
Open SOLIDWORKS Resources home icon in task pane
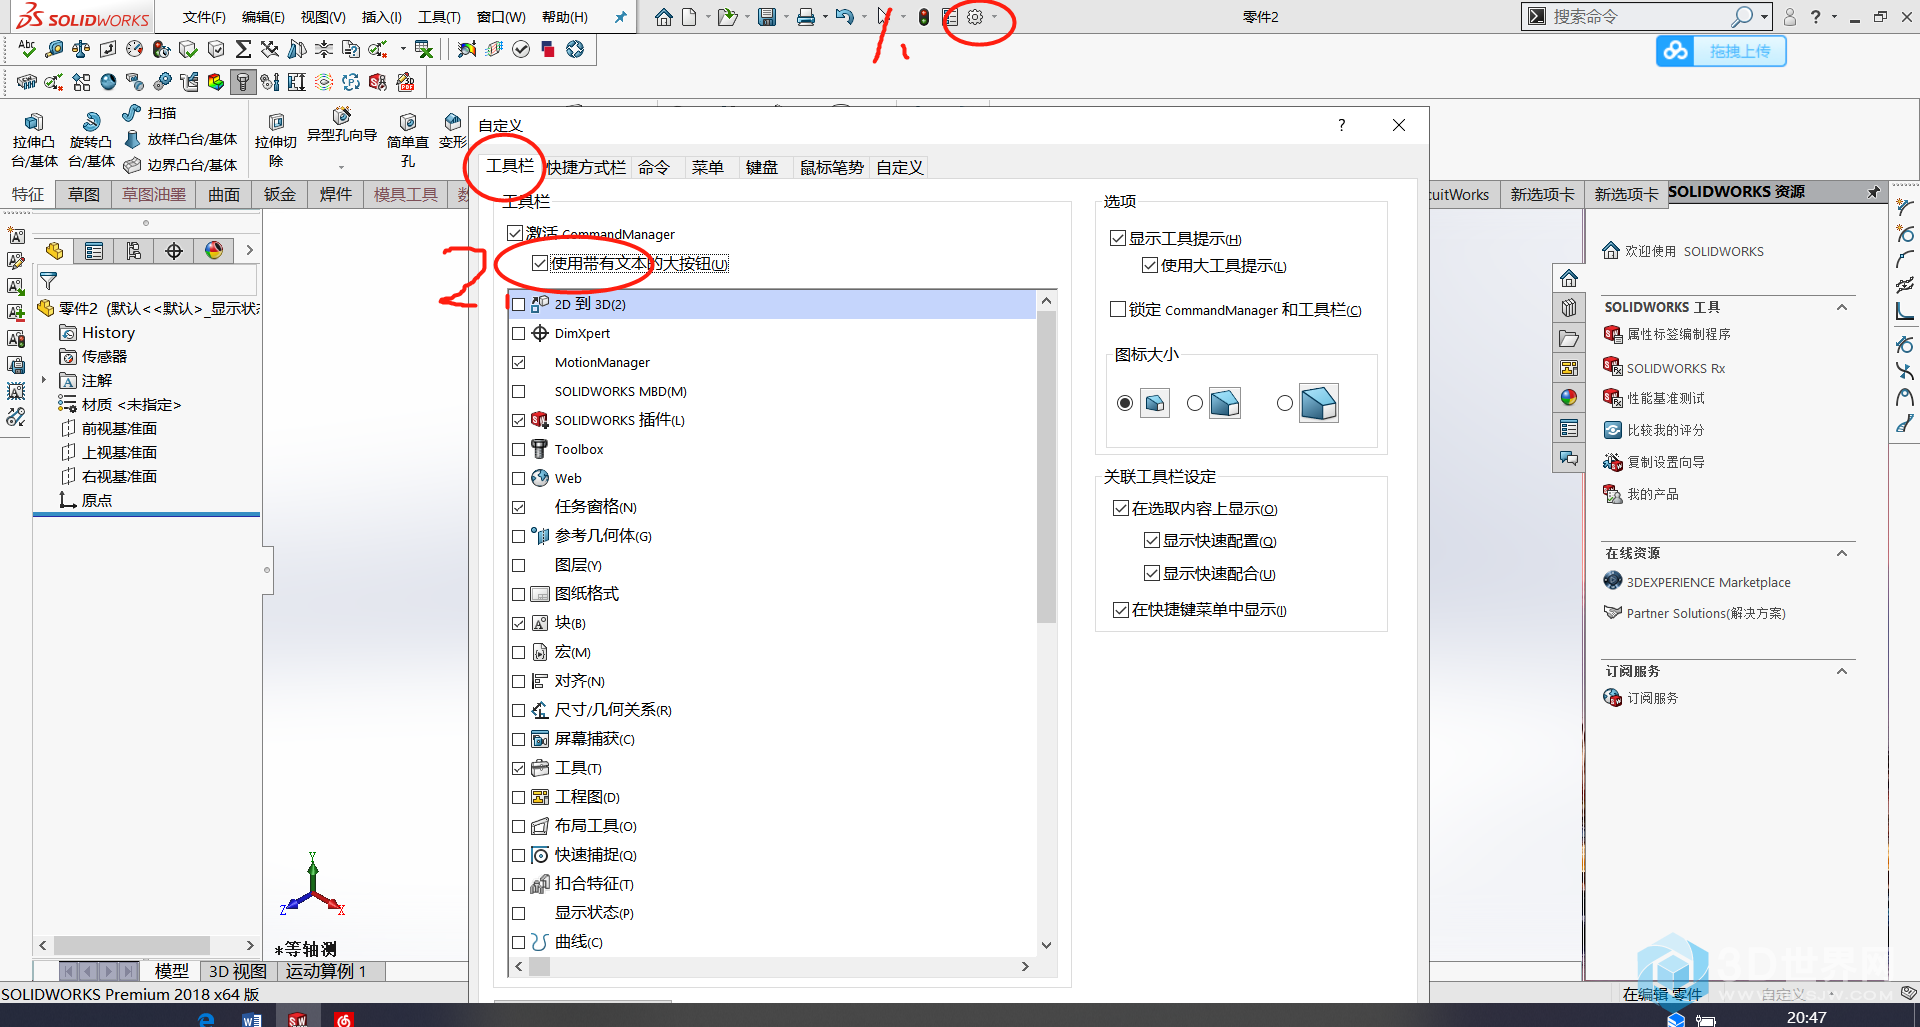pos(1569,278)
